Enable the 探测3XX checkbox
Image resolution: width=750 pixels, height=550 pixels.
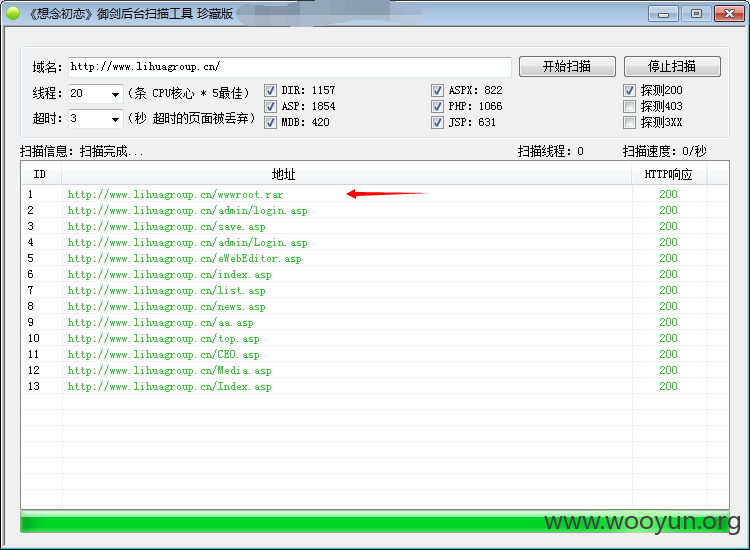[x=629, y=122]
